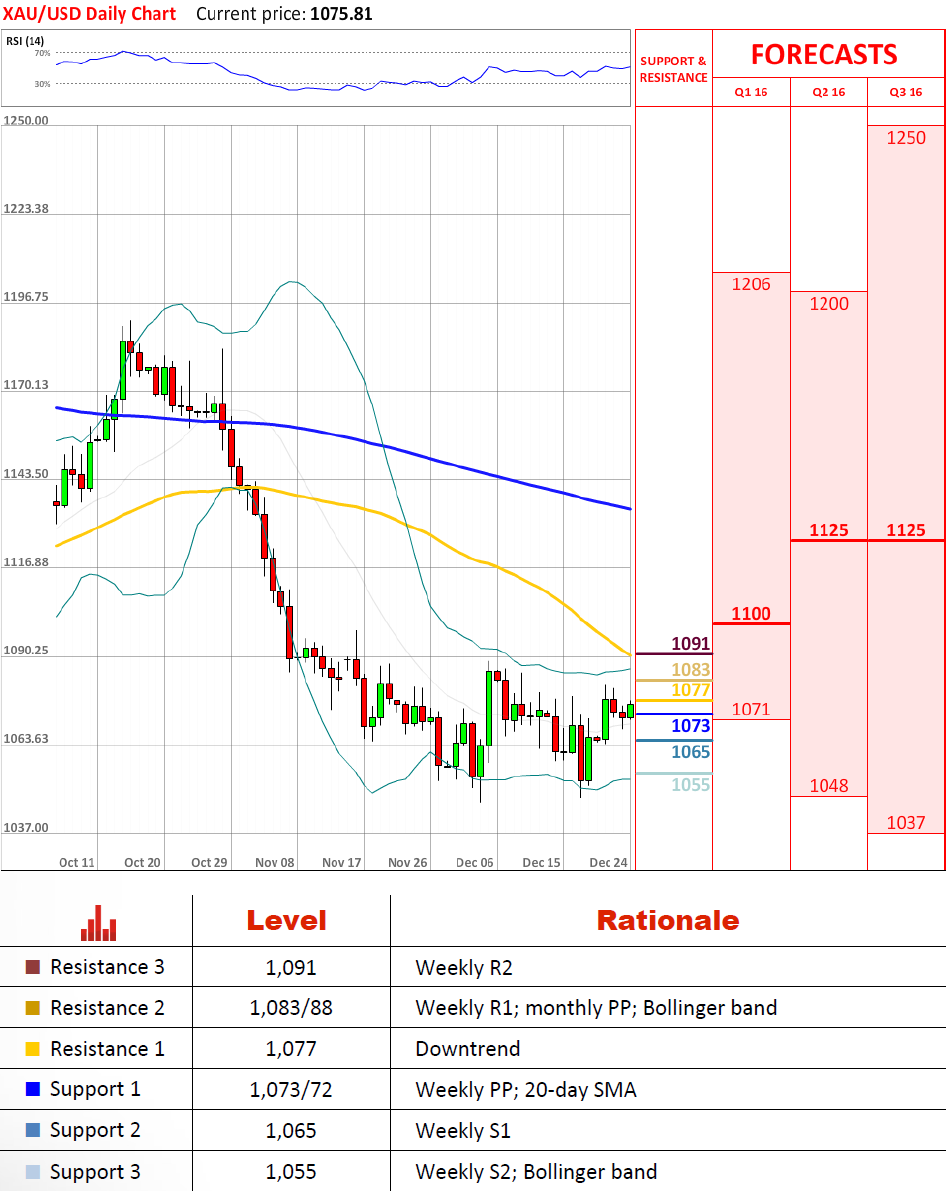This screenshot has height=1191, width=951.
Task: Click the red bar chart icon in table header
Action: coord(99,923)
